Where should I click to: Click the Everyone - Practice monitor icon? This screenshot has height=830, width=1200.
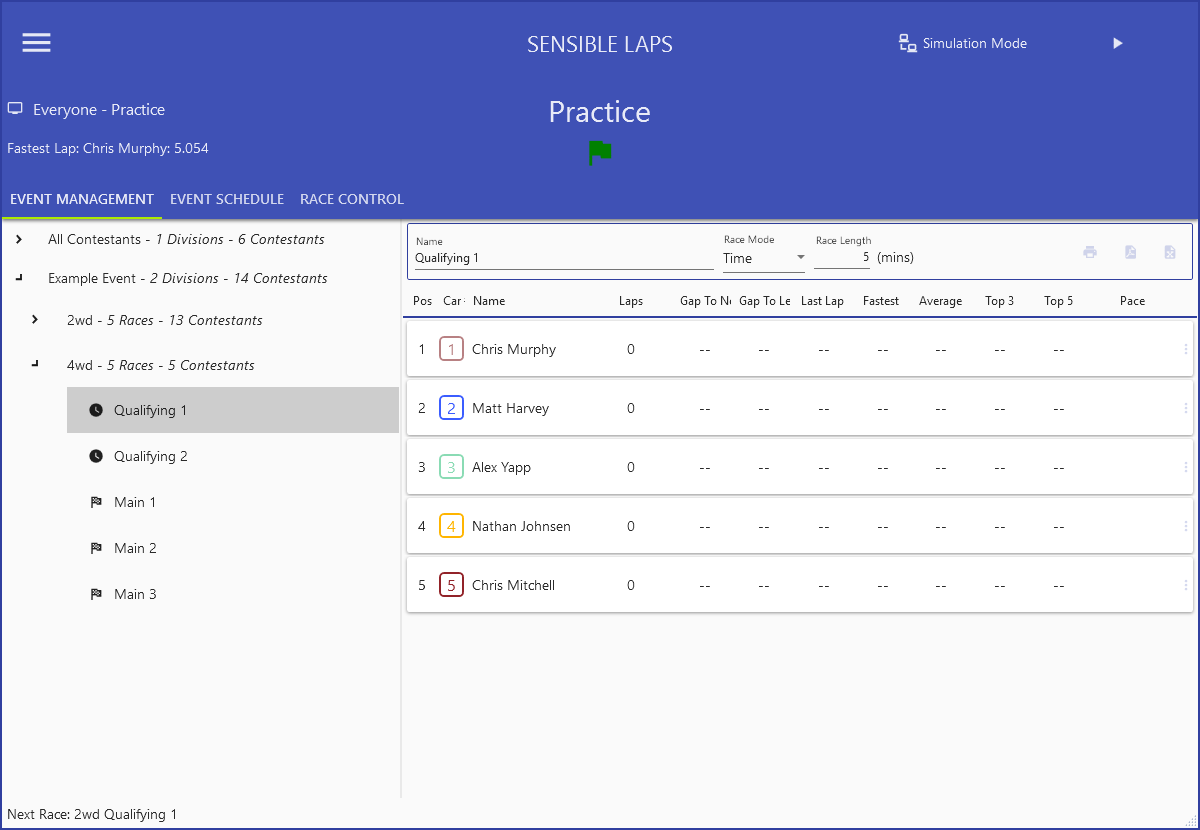click(x=15, y=109)
